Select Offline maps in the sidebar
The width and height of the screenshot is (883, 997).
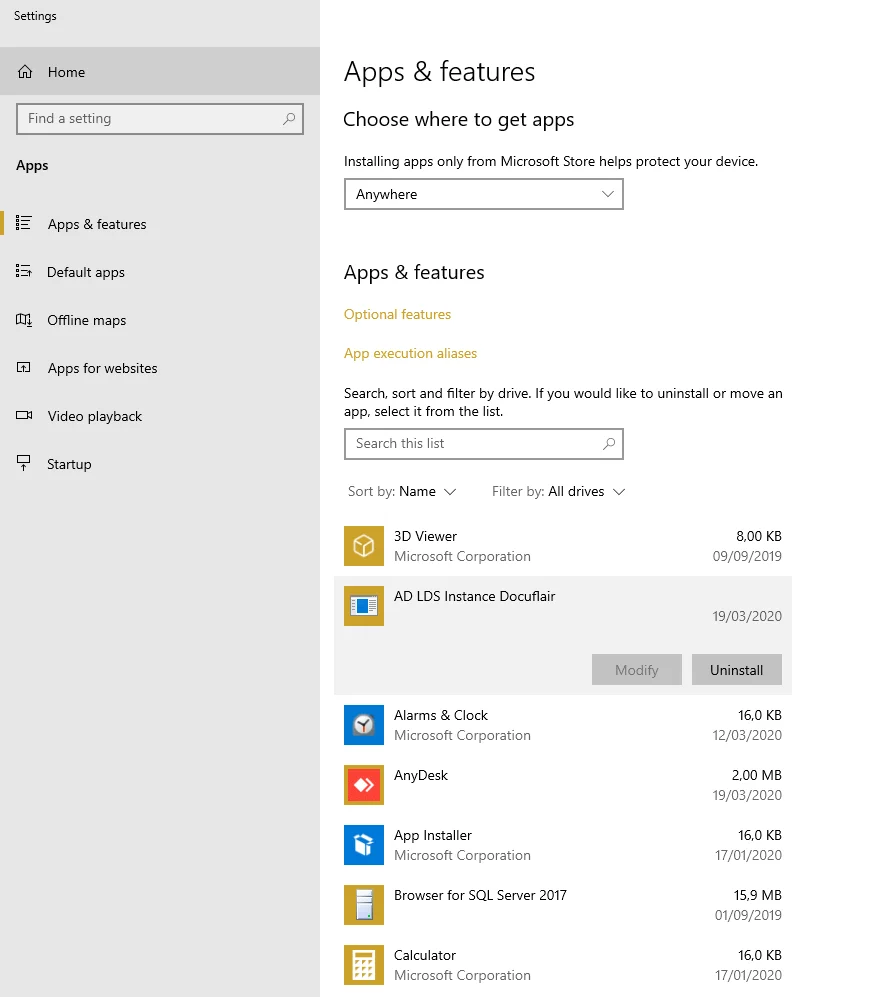[86, 320]
